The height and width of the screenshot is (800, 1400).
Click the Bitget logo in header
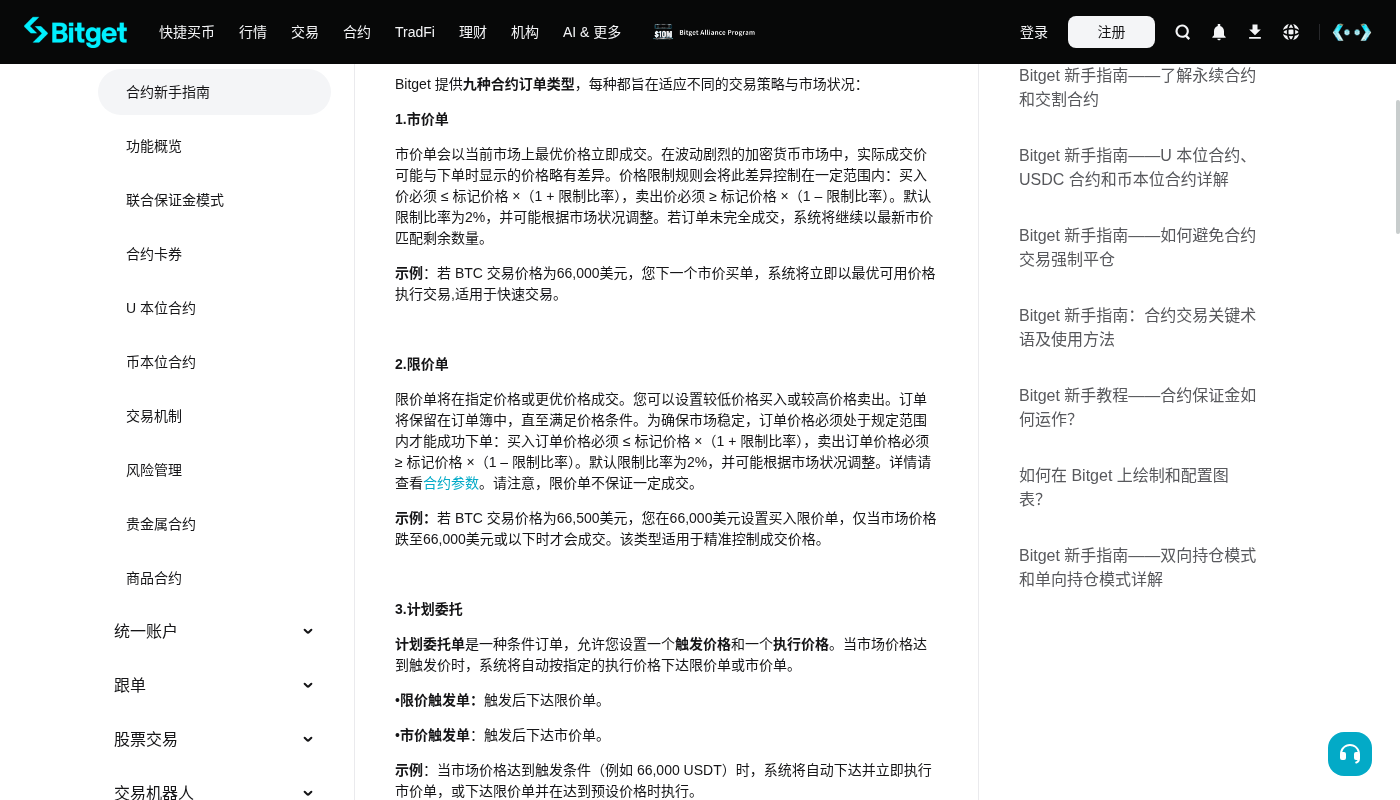[76, 32]
